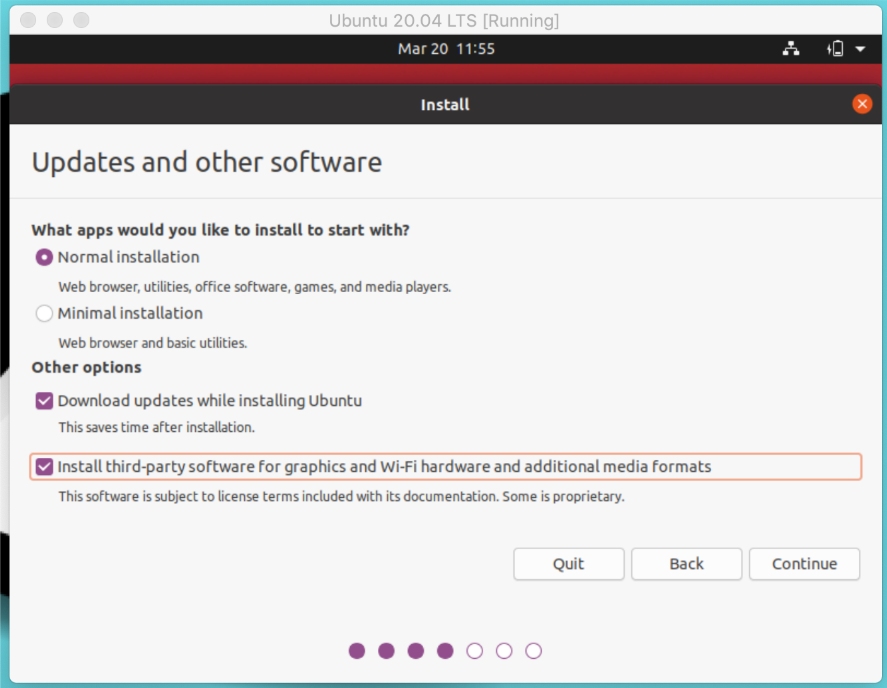Toggle the Install third-party software checkbox
This screenshot has height=688, width=887.
[x=44, y=467]
